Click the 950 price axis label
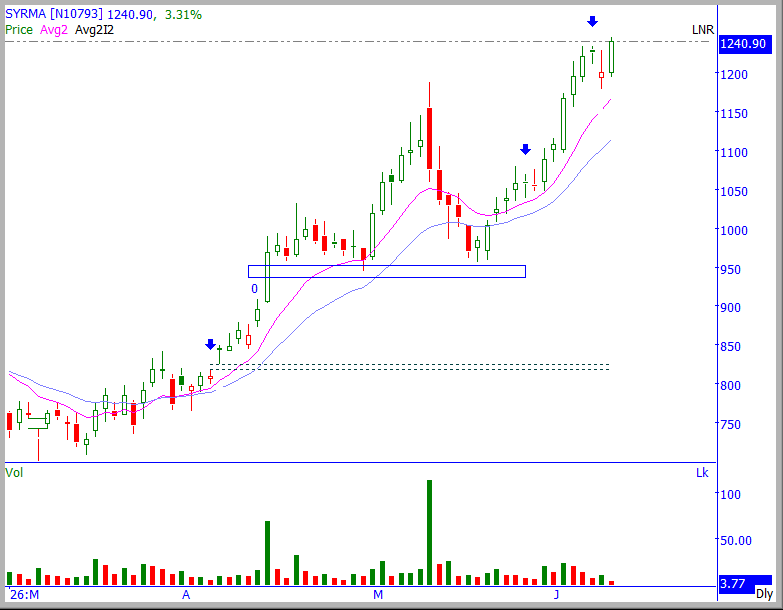 pyautogui.click(x=730, y=269)
